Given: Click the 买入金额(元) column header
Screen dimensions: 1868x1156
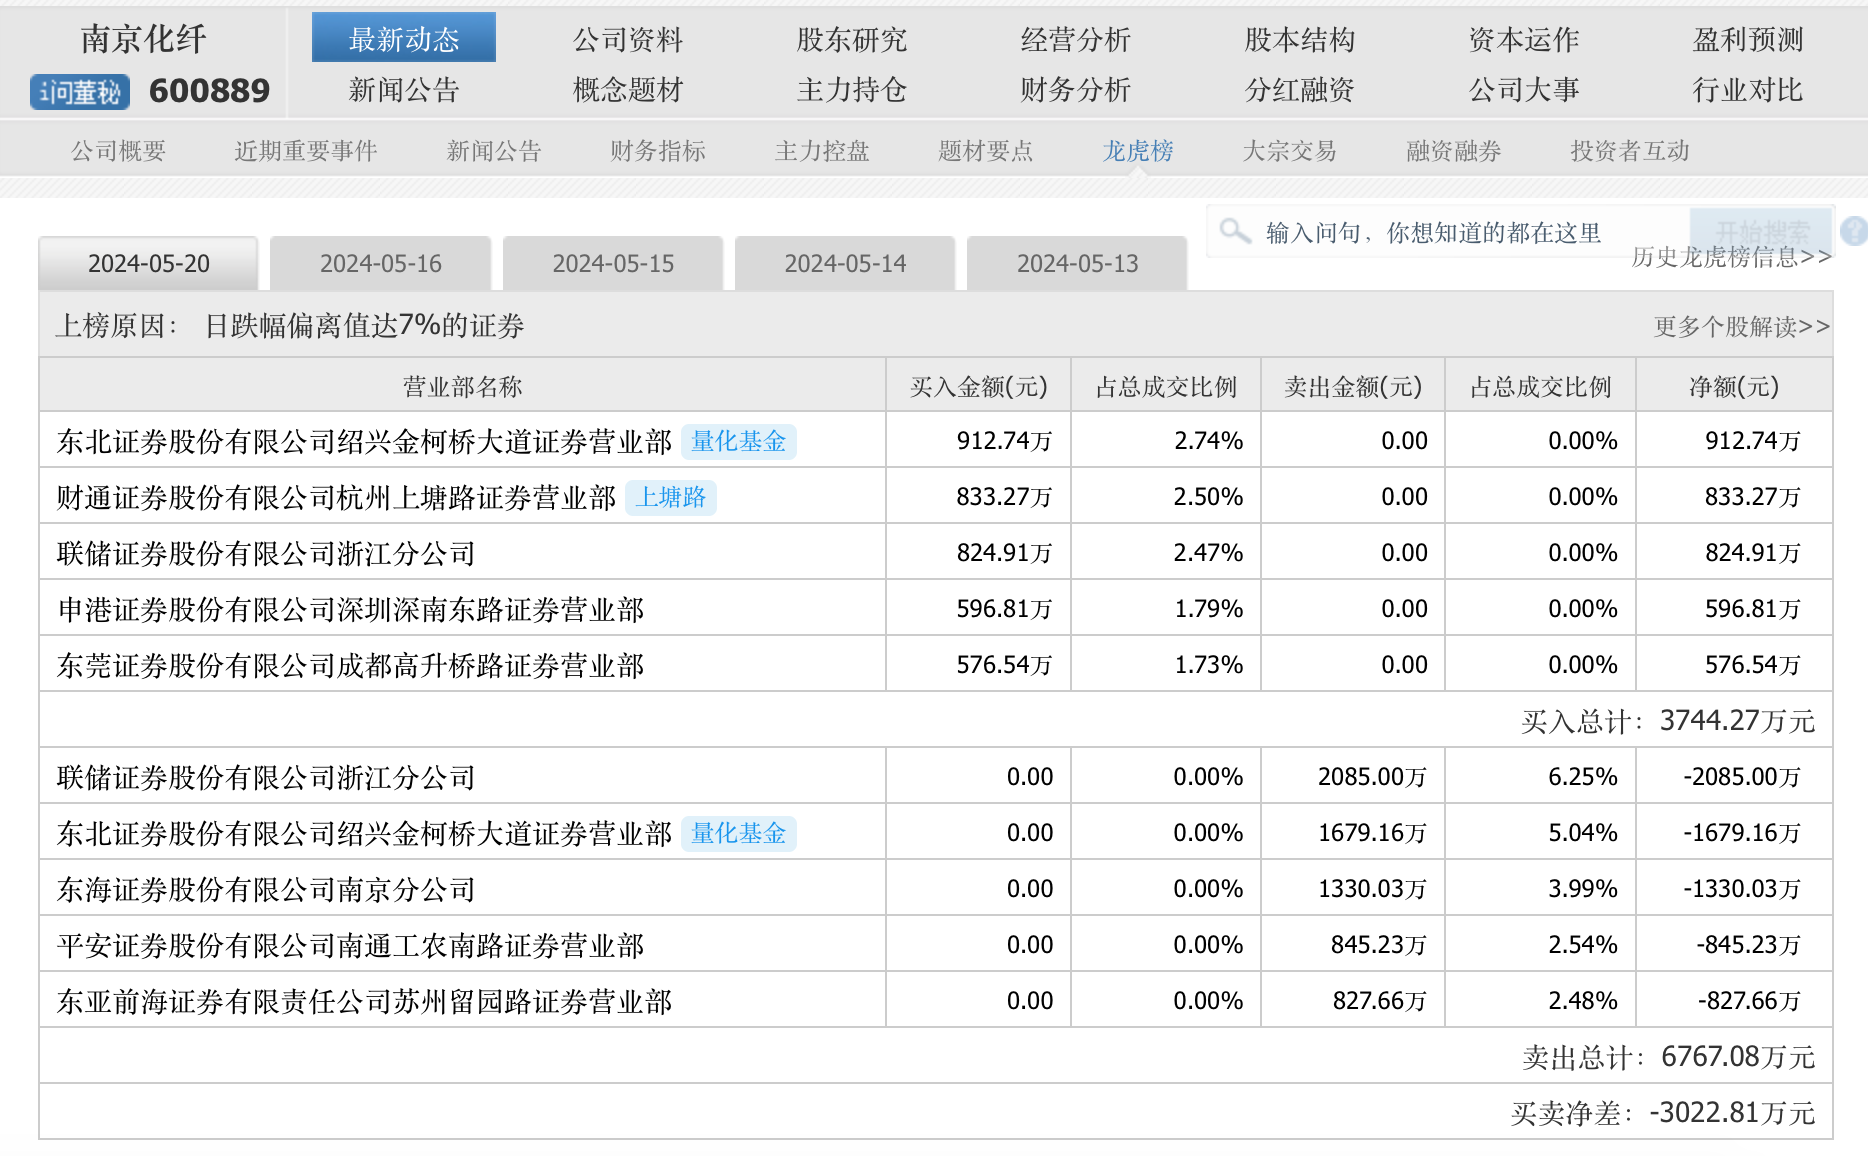Looking at the screenshot, I should pyautogui.click(x=978, y=387).
